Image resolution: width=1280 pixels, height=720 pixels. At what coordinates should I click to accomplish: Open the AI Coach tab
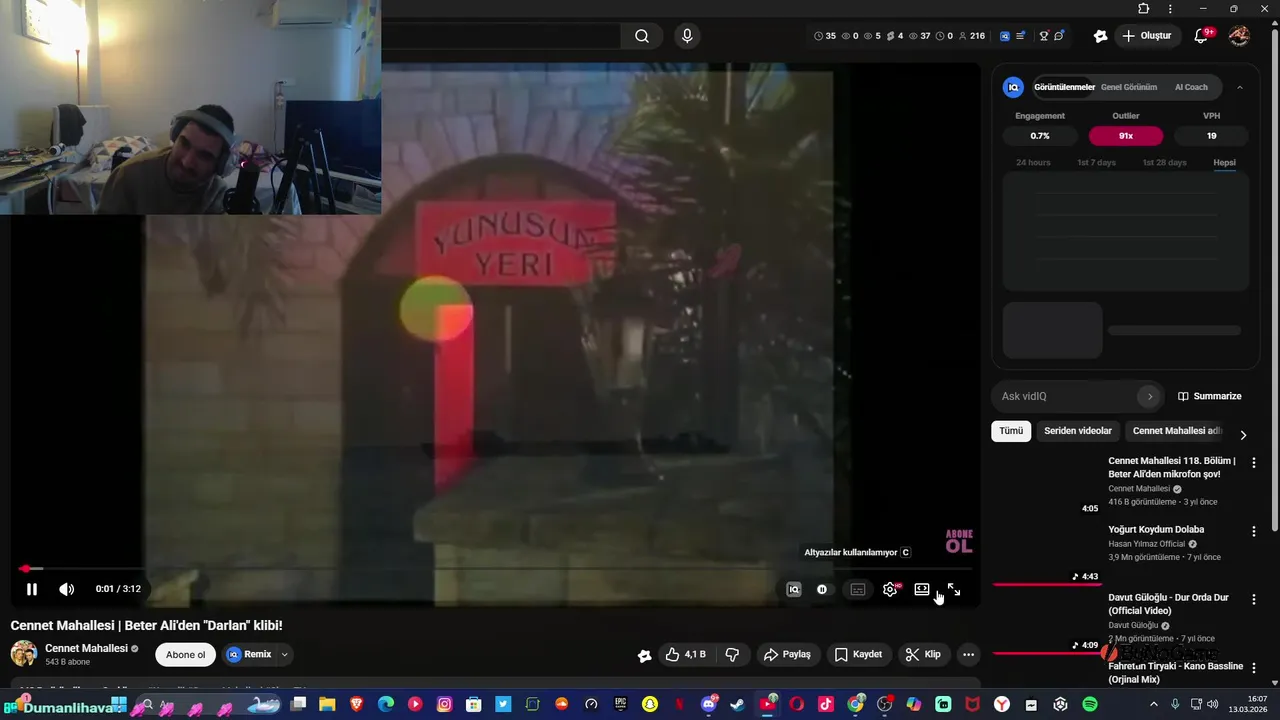tap(1191, 87)
